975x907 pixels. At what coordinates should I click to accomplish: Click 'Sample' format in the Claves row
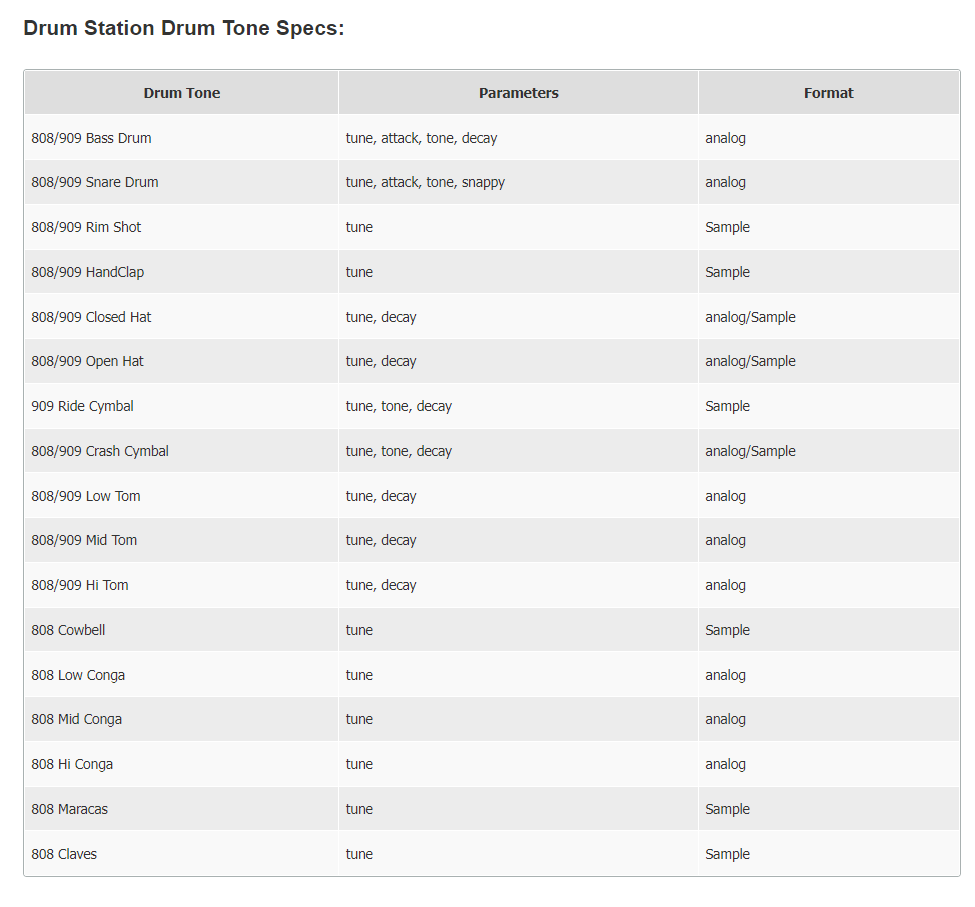(x=829, y=854)
